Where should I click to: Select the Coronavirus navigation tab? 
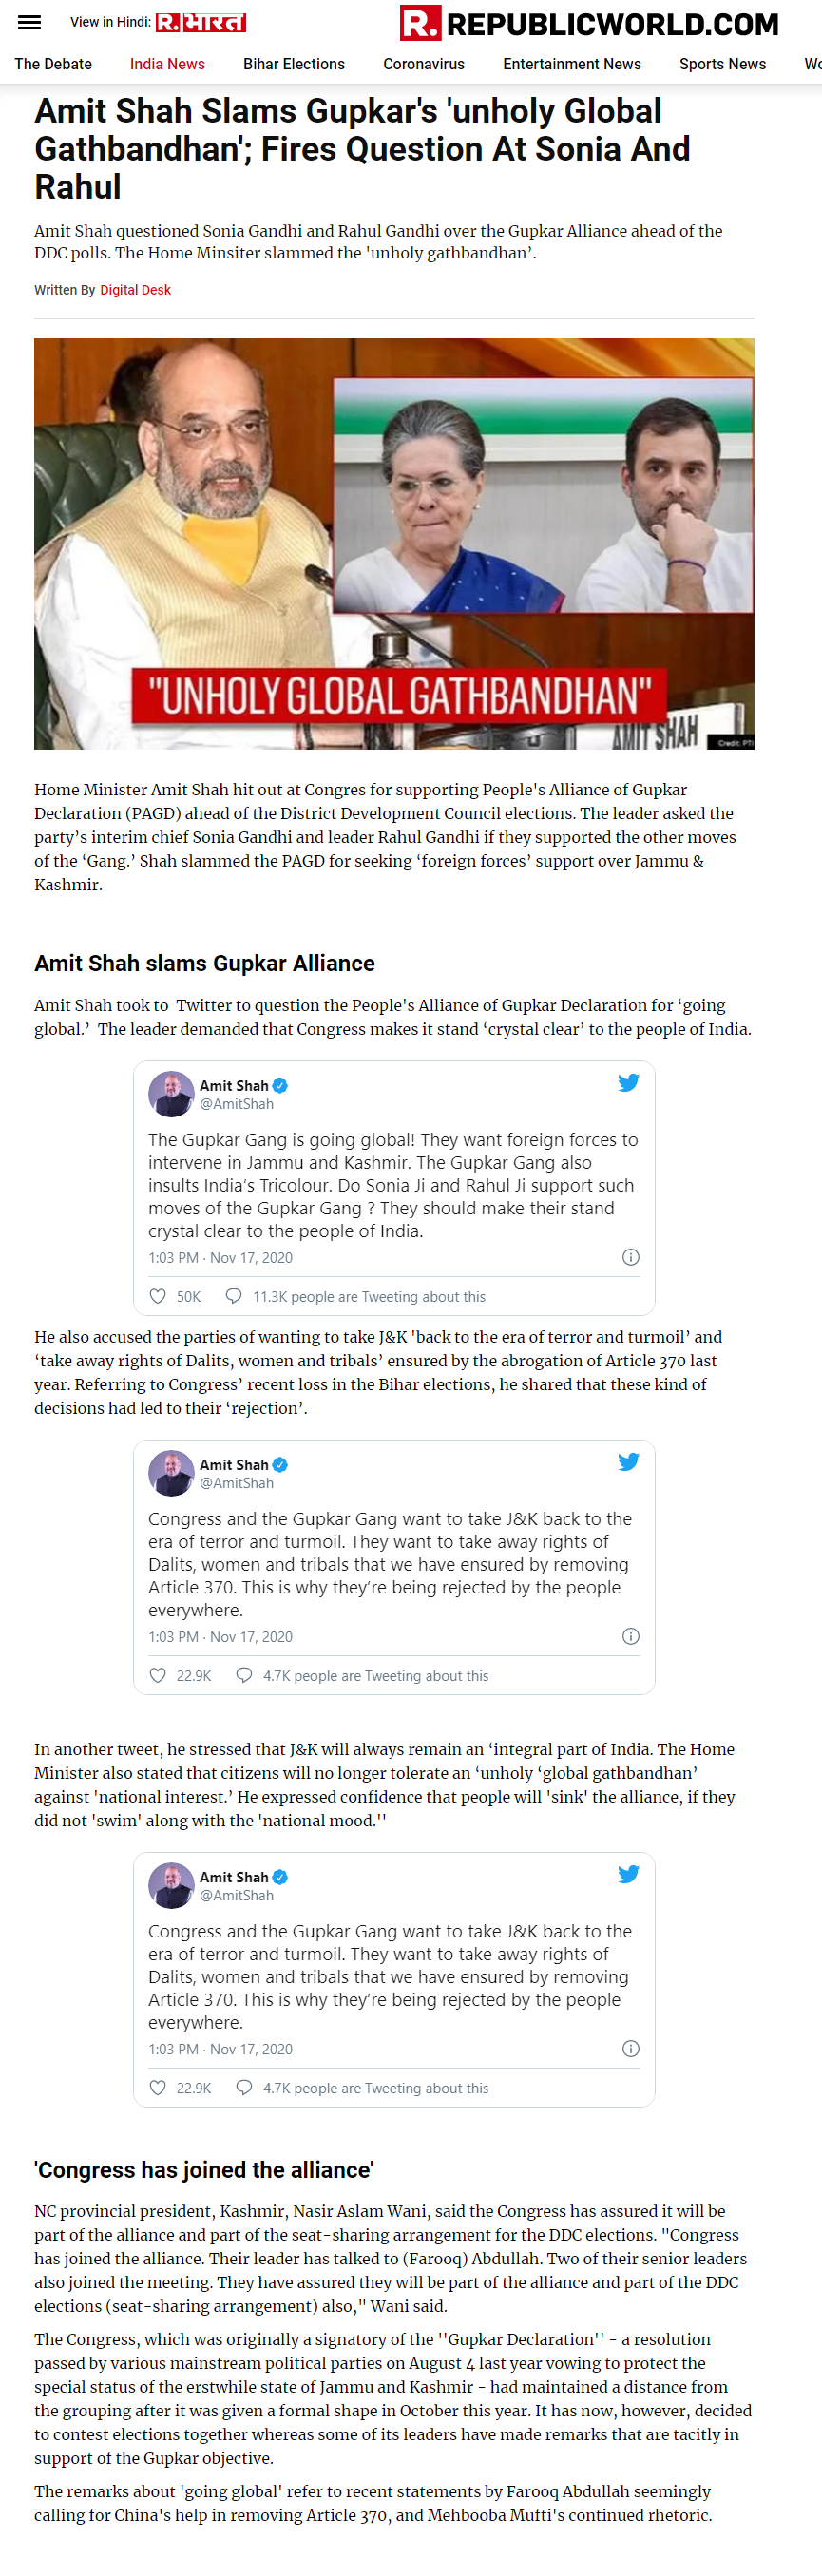(x=424, y=64)
